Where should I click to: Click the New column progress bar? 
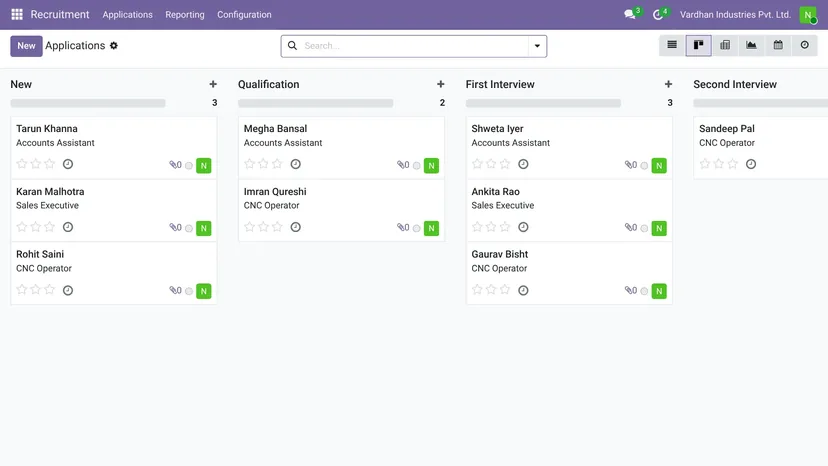pos(88,104)
